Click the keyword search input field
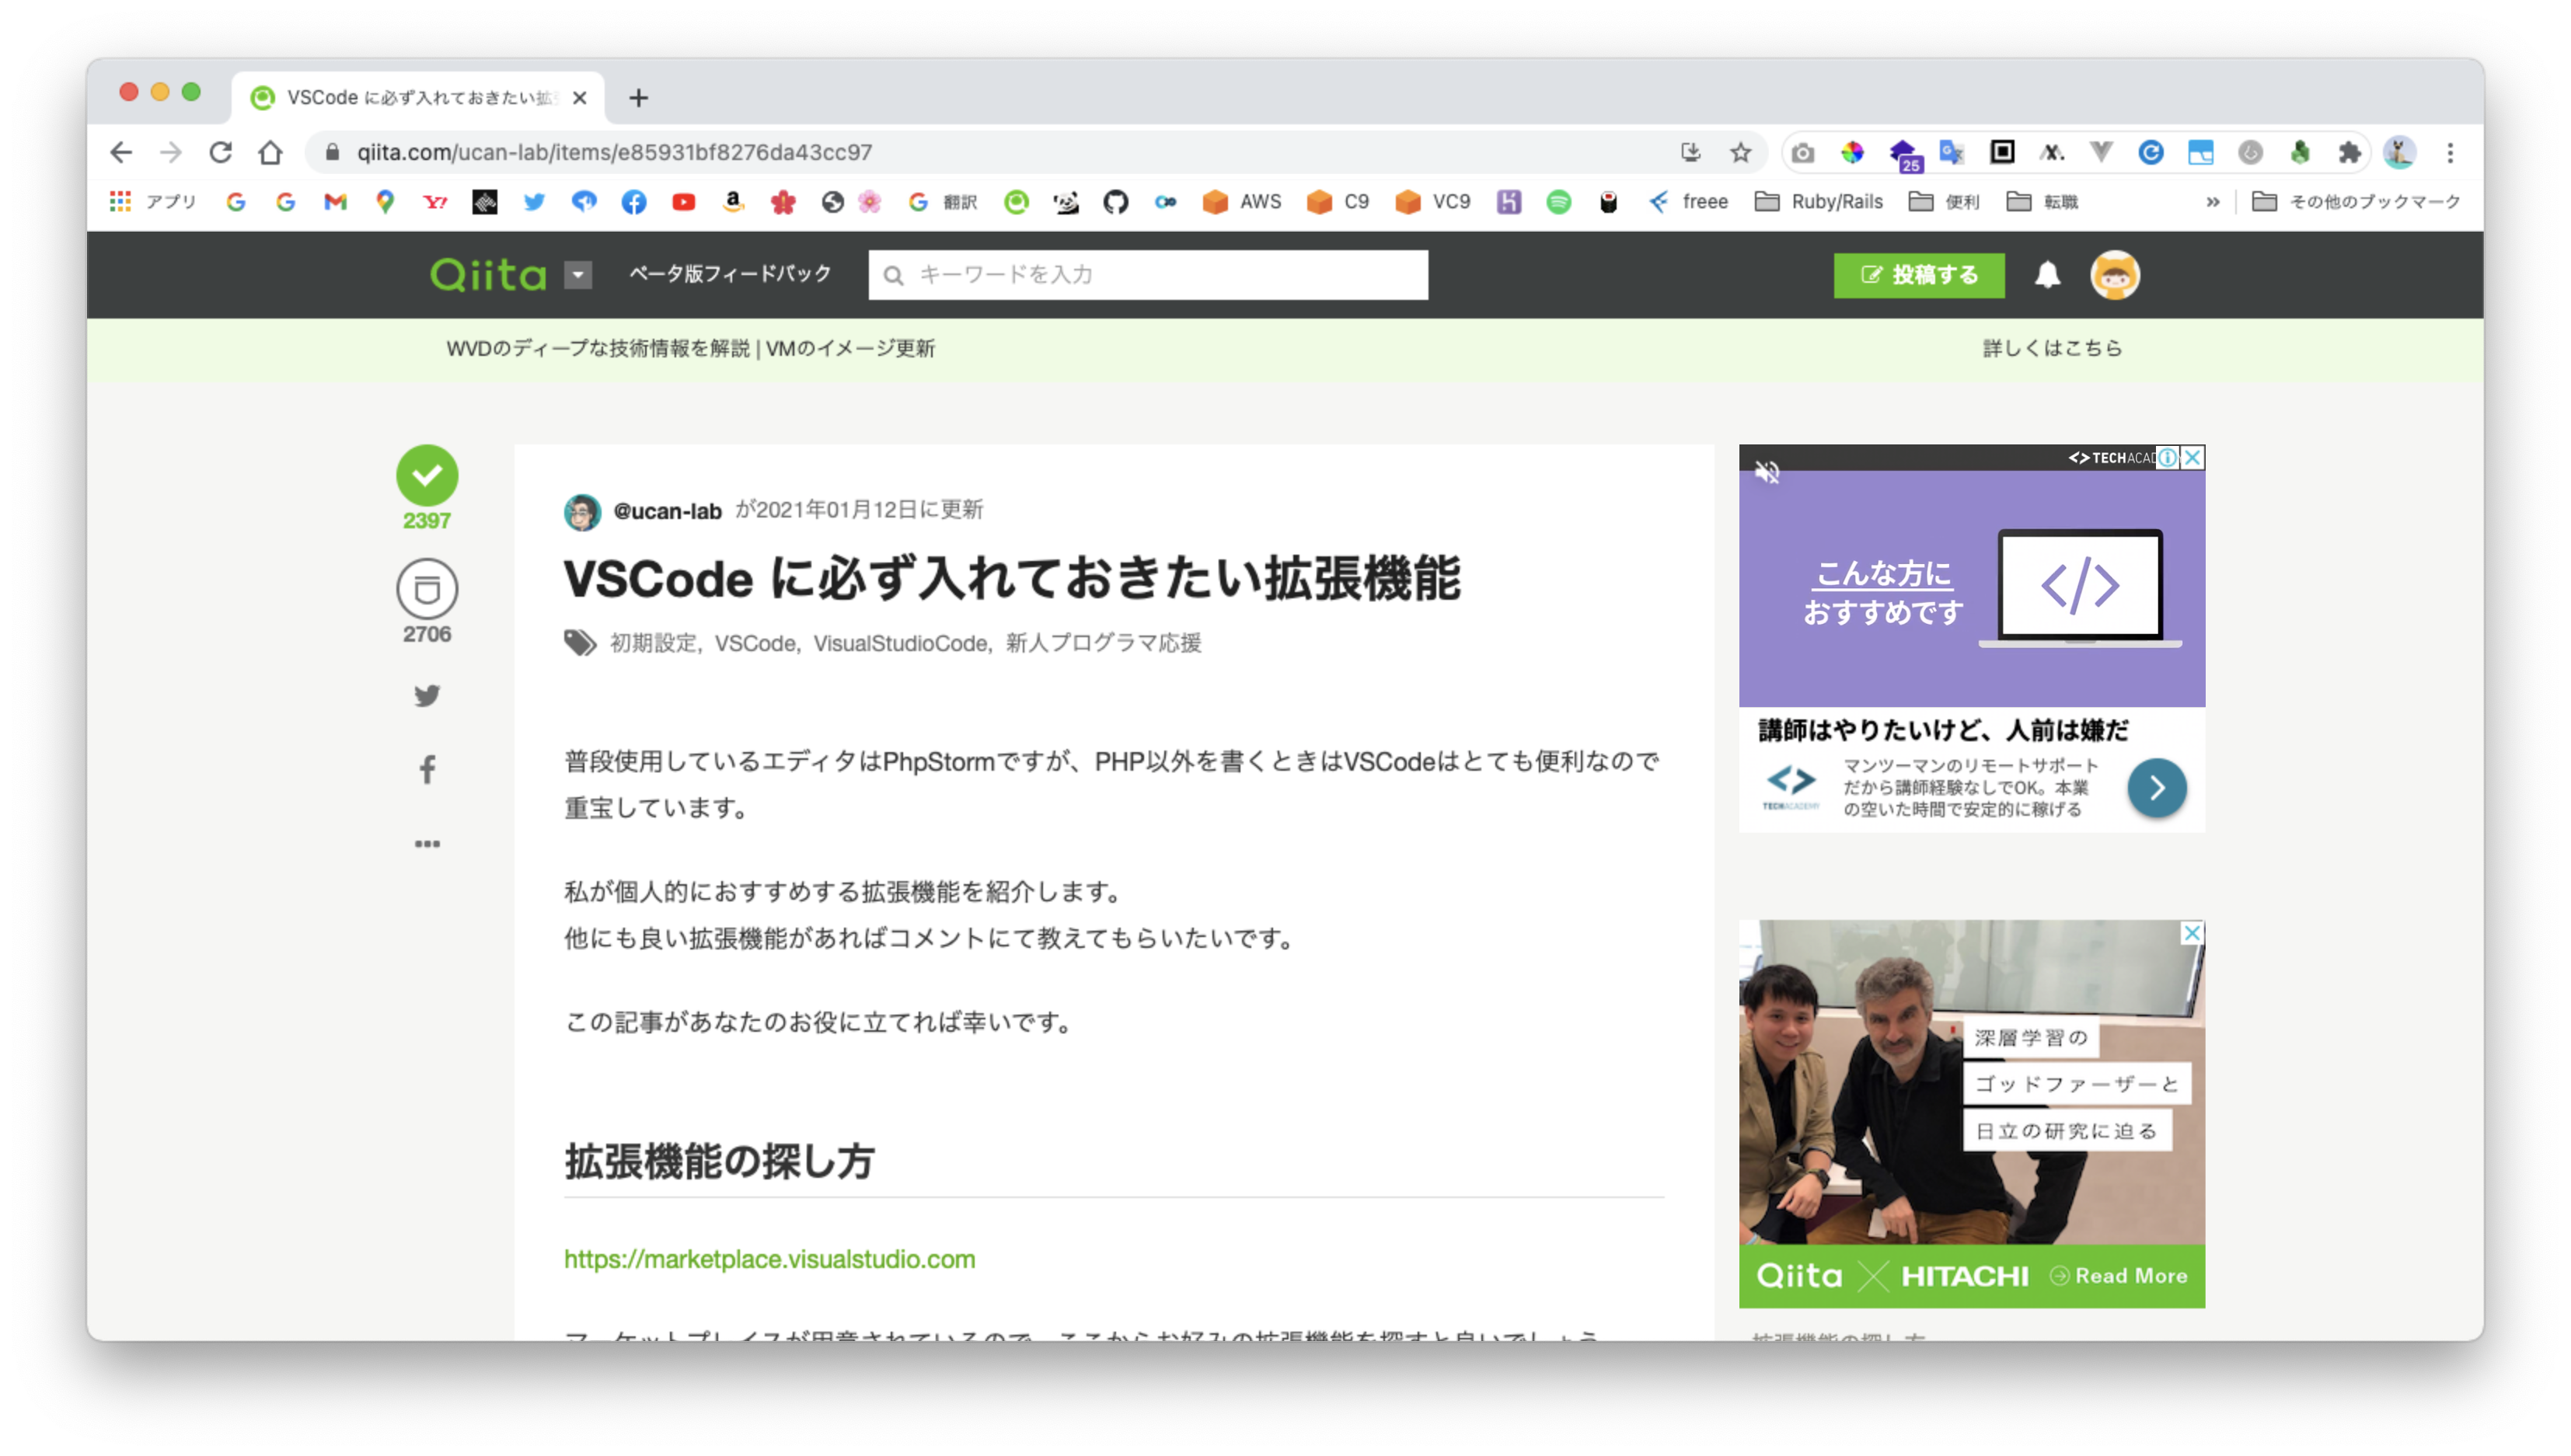 tap(1148, 275)
